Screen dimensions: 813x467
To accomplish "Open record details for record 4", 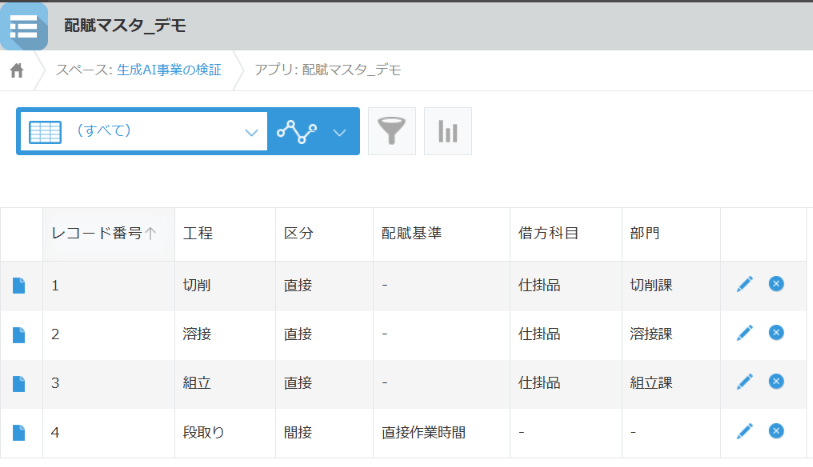I will click(19, 433).
